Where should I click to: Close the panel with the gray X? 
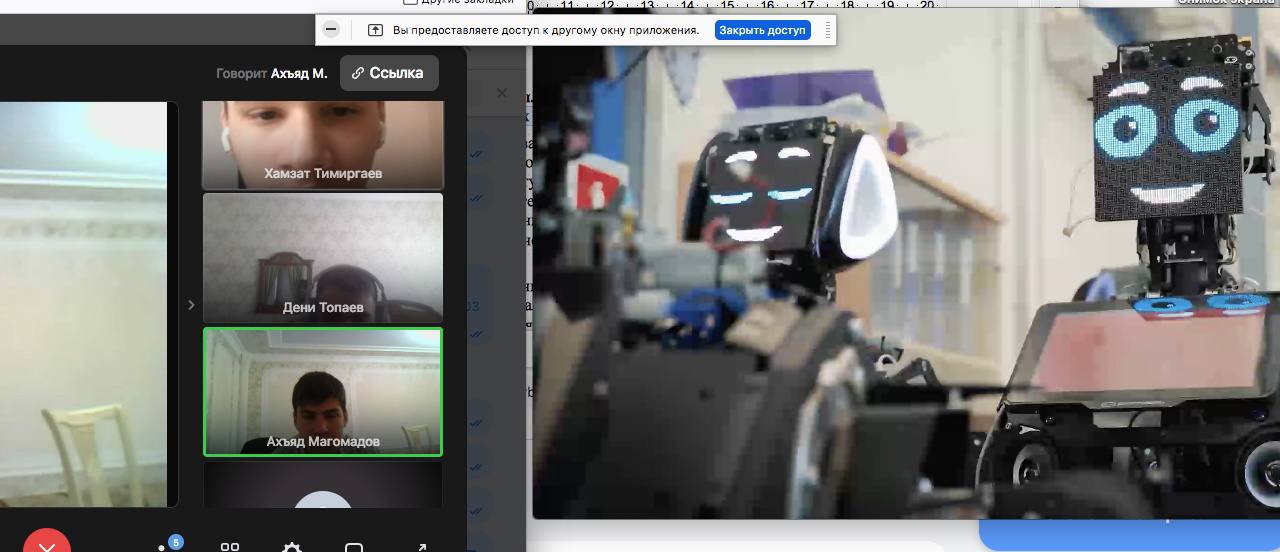coord(502,93)
